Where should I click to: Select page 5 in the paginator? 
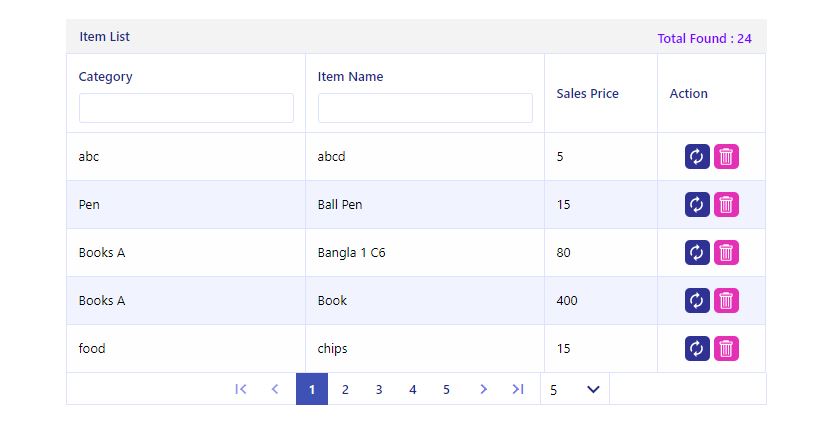446,389
